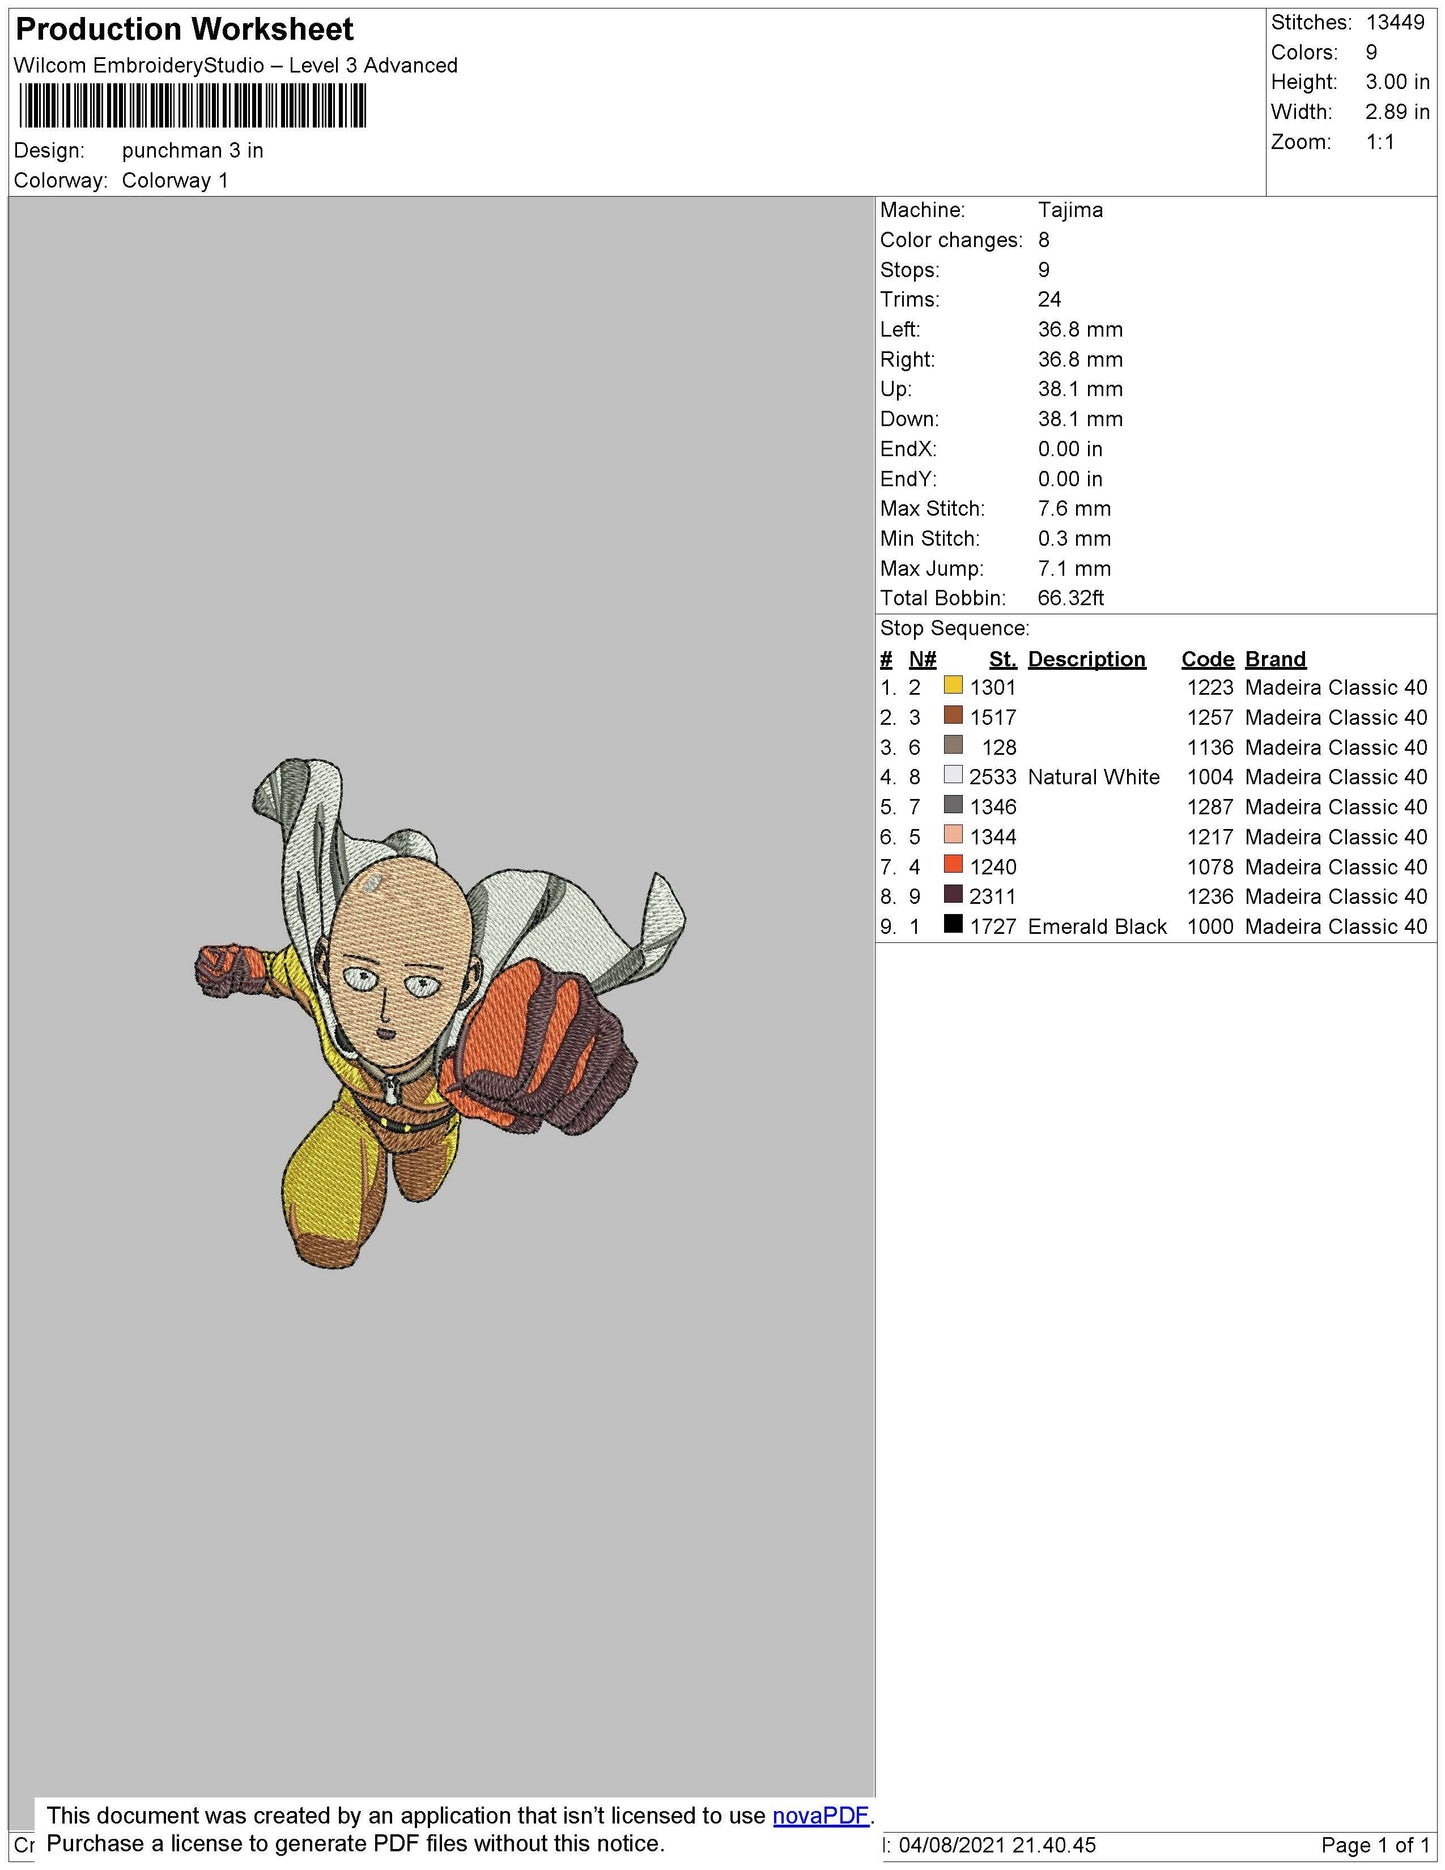
Task: Click the 'Stop Sequence:' heading
Action: click(x=955, y=629)
